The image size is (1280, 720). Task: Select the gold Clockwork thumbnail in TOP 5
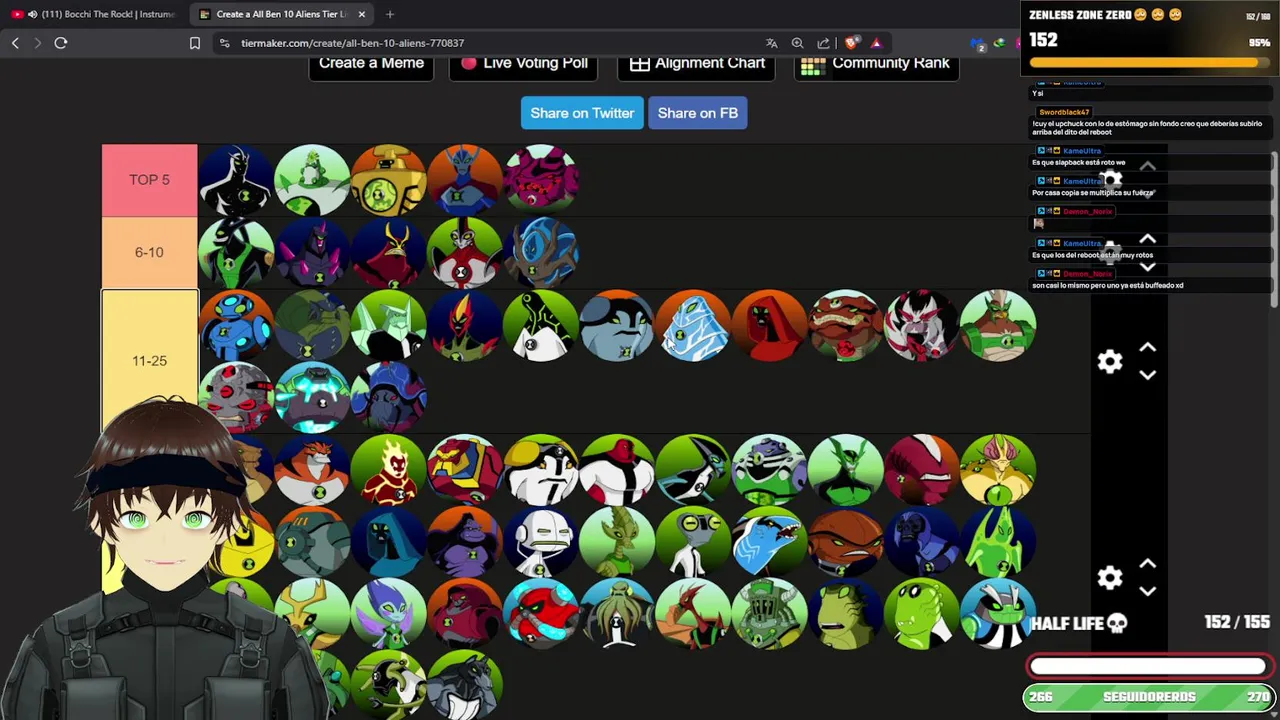388,180
